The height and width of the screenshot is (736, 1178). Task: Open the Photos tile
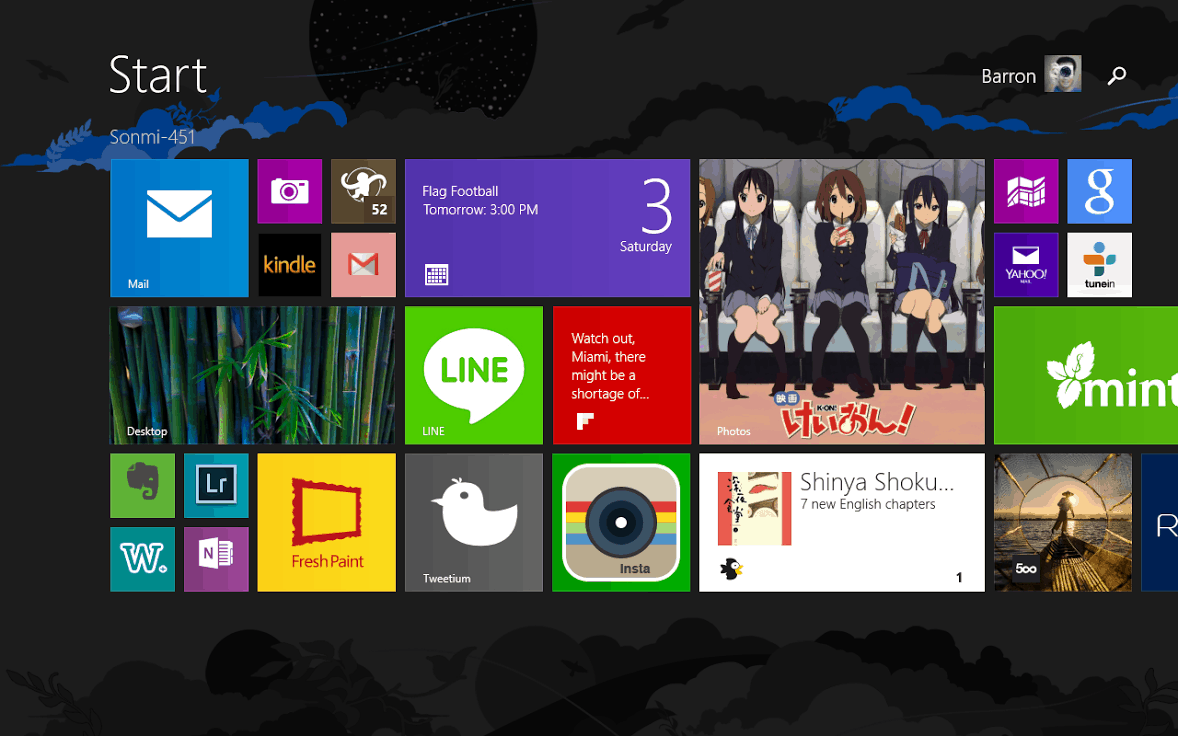(x=841, y=301)
